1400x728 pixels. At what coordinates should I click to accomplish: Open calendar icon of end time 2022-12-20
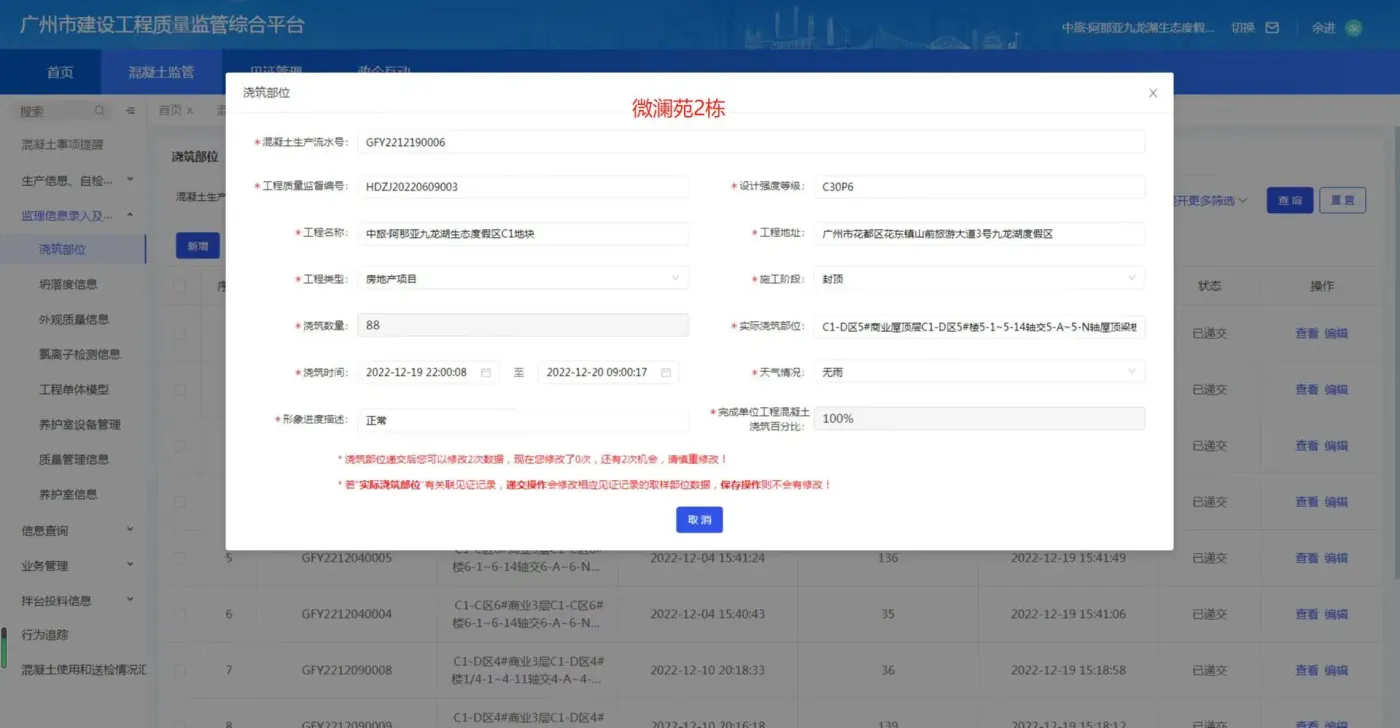(x=666, y=372)
